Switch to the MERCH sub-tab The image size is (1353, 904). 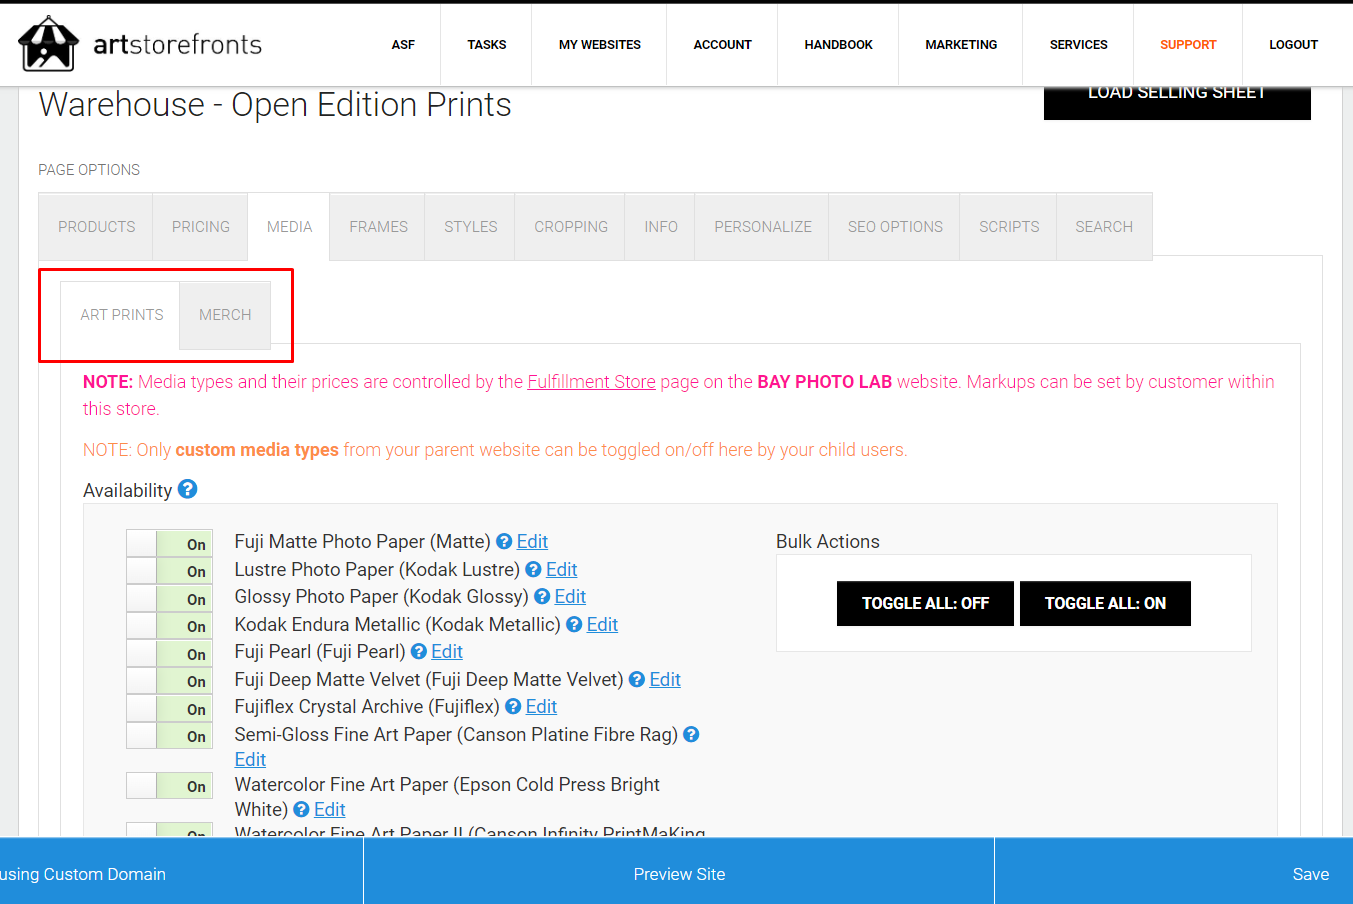click(x=225, y=315)
